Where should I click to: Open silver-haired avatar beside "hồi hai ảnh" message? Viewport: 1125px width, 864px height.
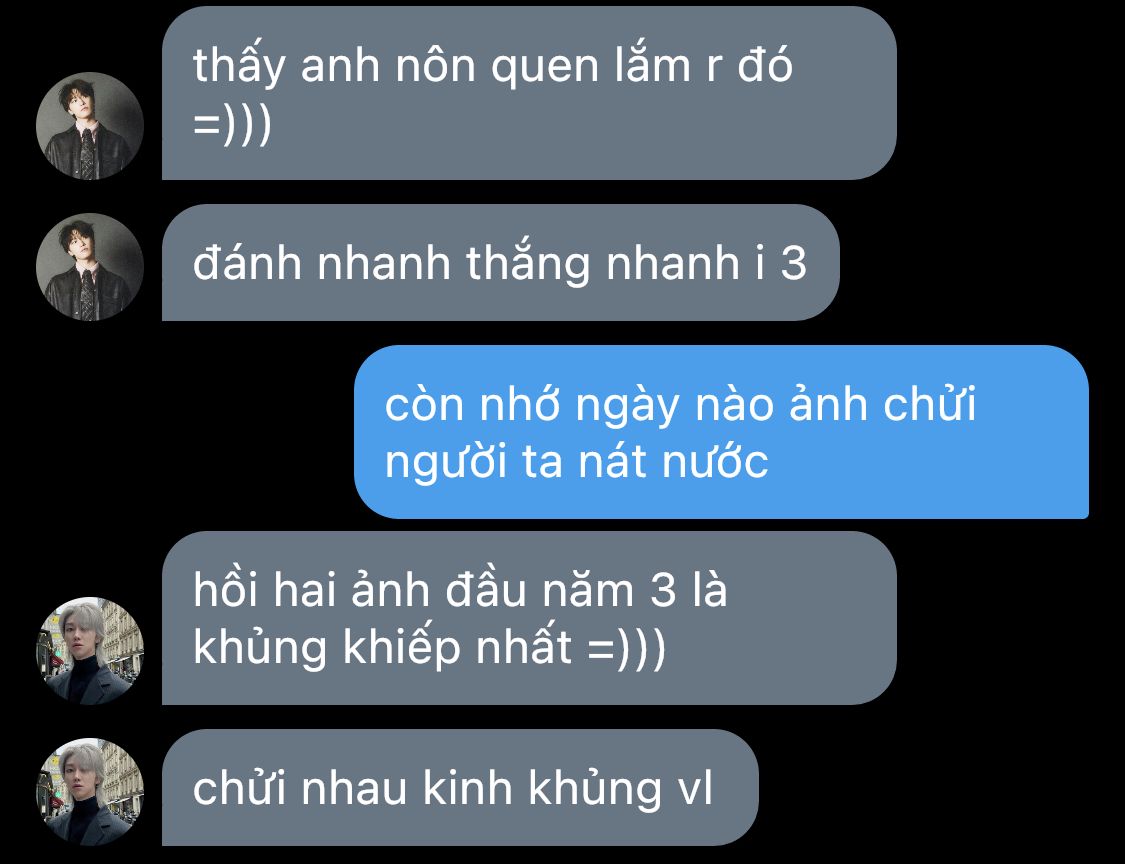tap(90, 651)
